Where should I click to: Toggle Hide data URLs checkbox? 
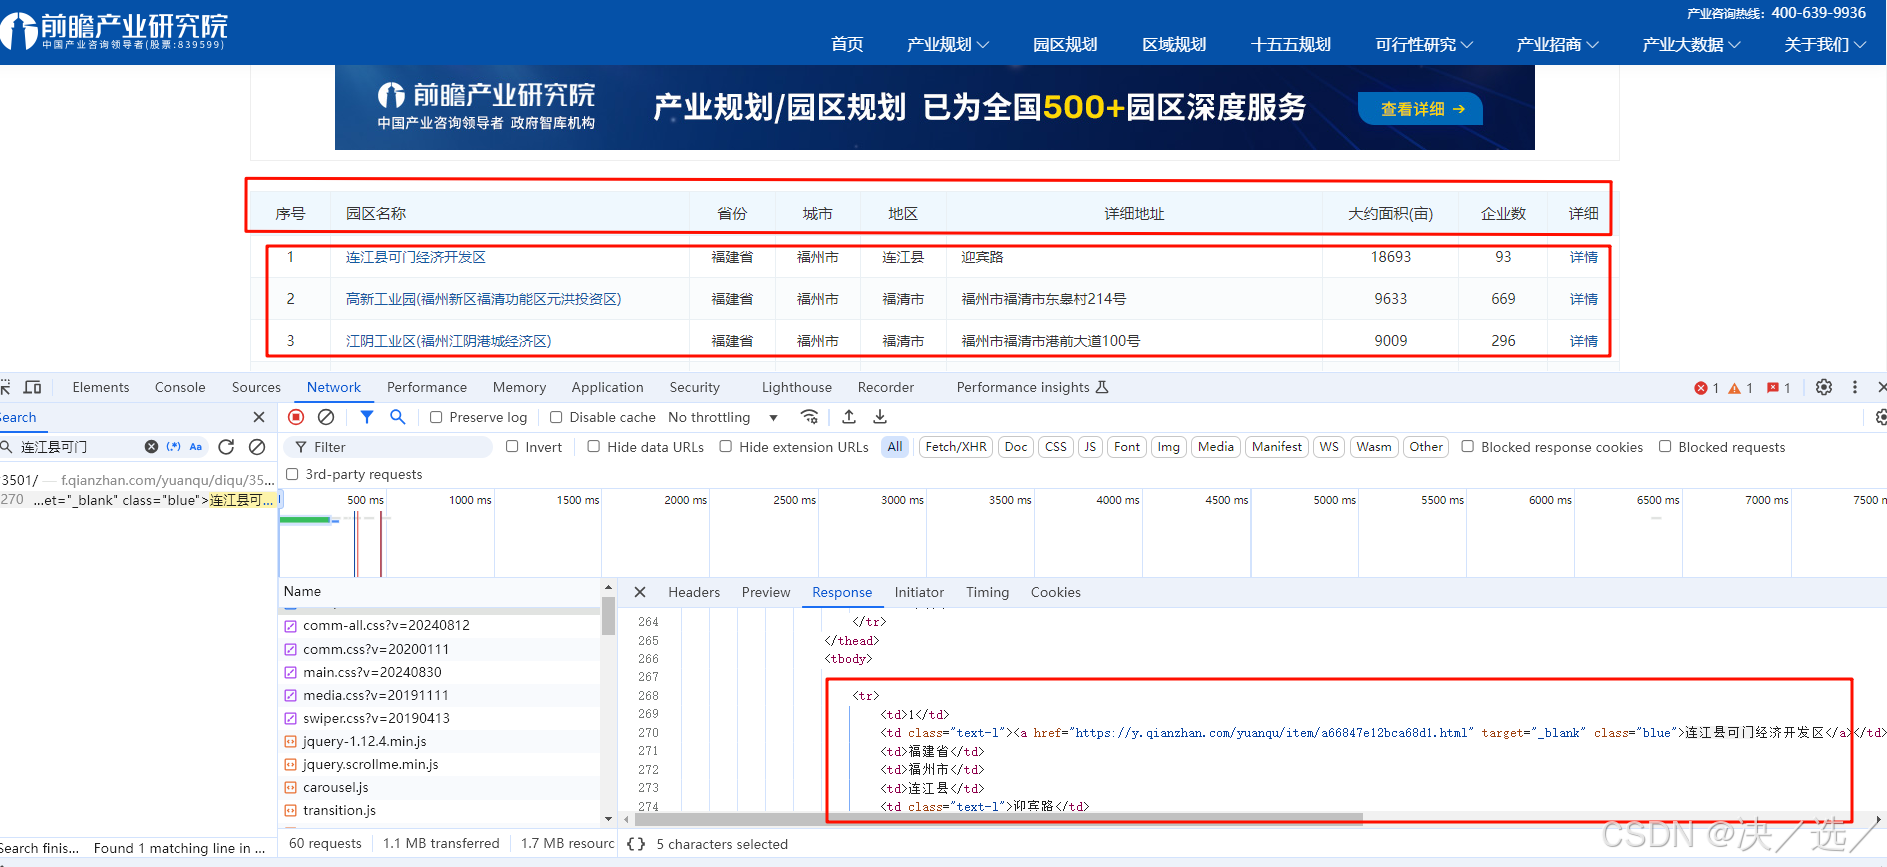click(x=594, y=447)
